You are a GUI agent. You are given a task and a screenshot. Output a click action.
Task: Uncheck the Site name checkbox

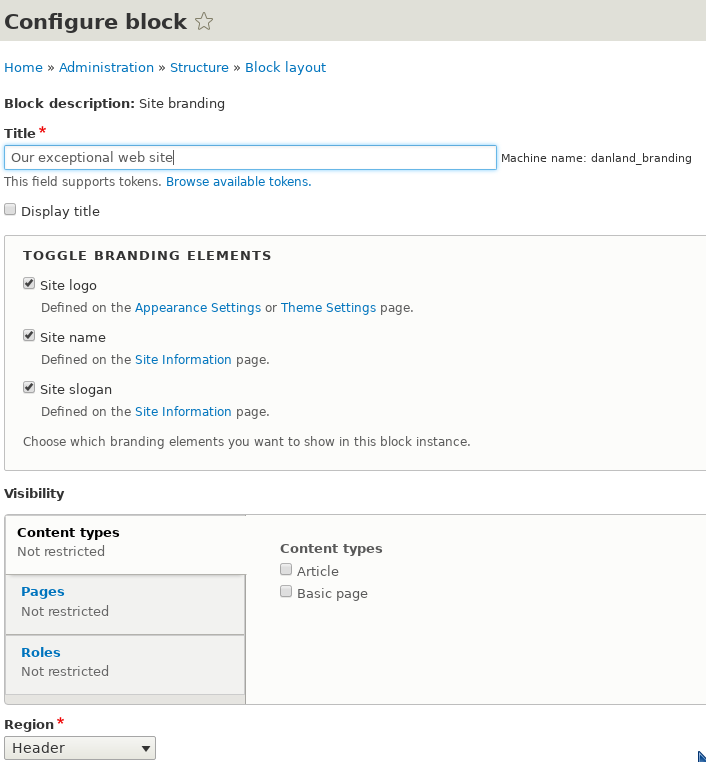coord(29,335)
